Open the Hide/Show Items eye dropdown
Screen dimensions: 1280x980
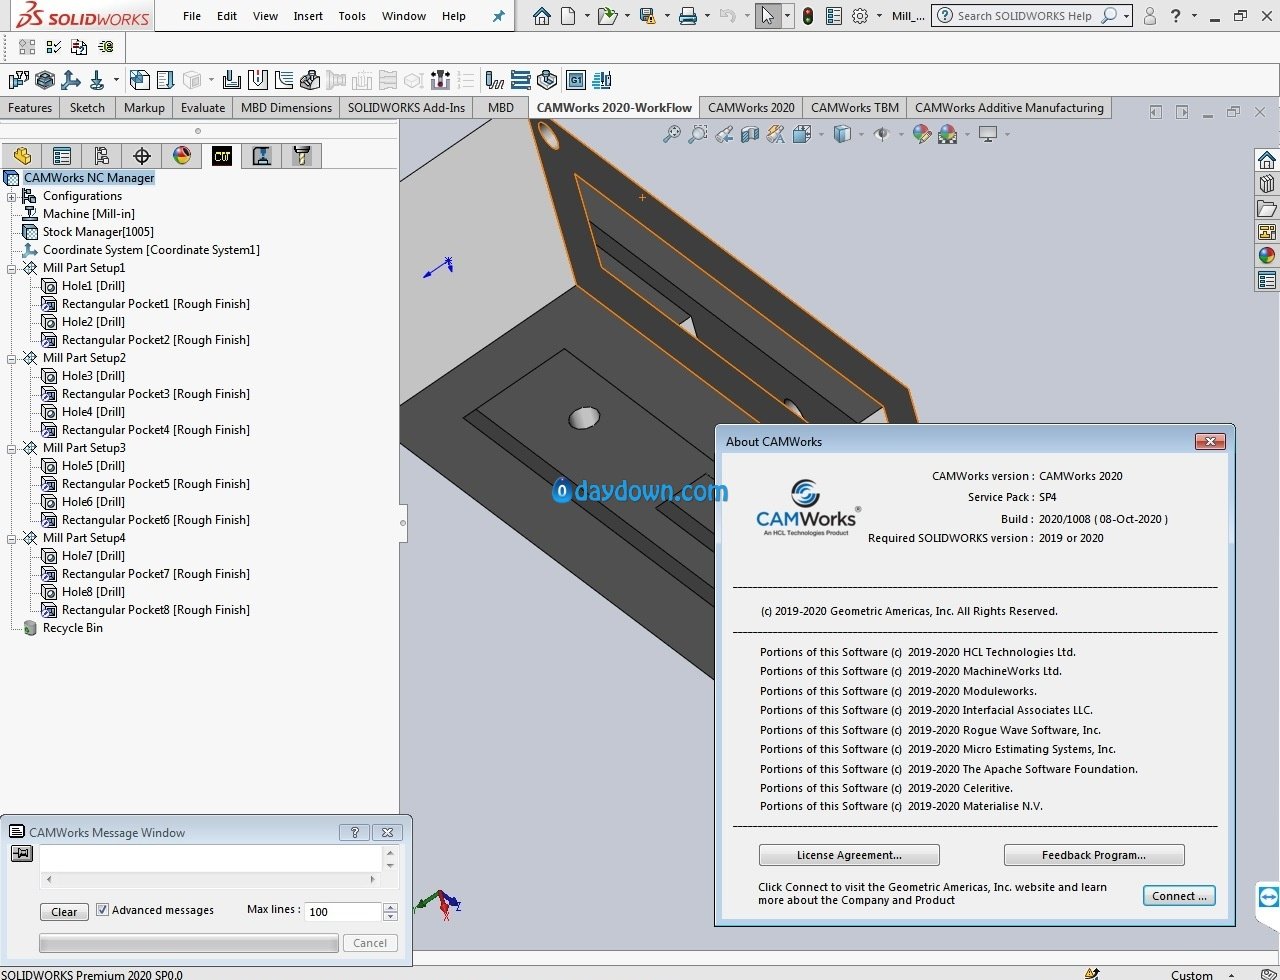click(x=901, y=133)
